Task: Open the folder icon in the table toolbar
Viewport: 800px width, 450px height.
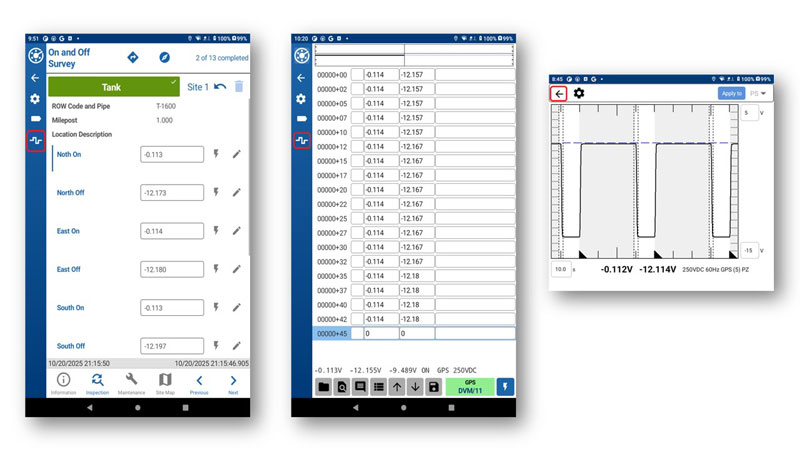Action: pyautogui.click(x=324, y=386)
